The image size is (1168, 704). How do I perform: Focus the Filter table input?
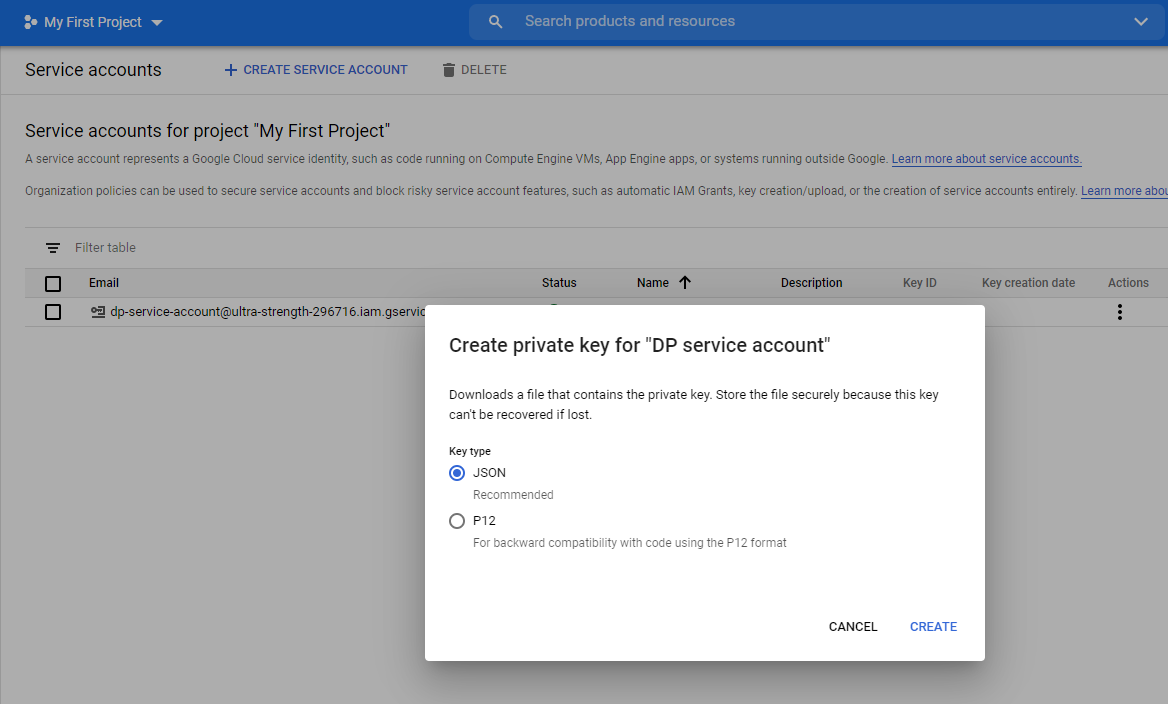105,247
